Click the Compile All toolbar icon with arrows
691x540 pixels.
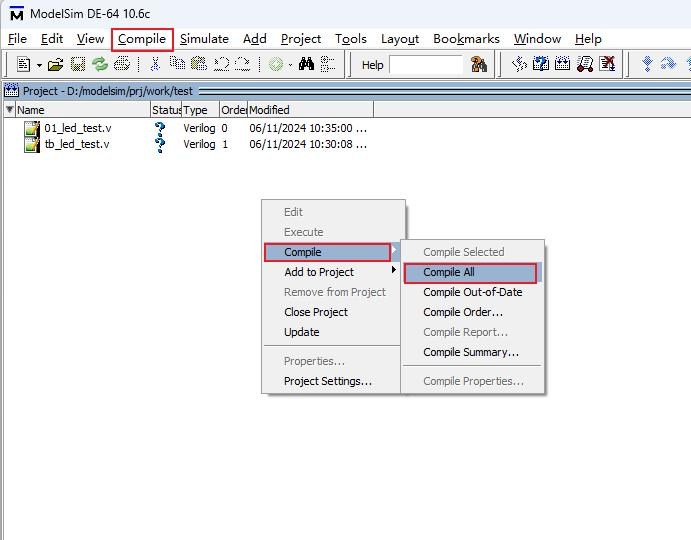point(562,64)
